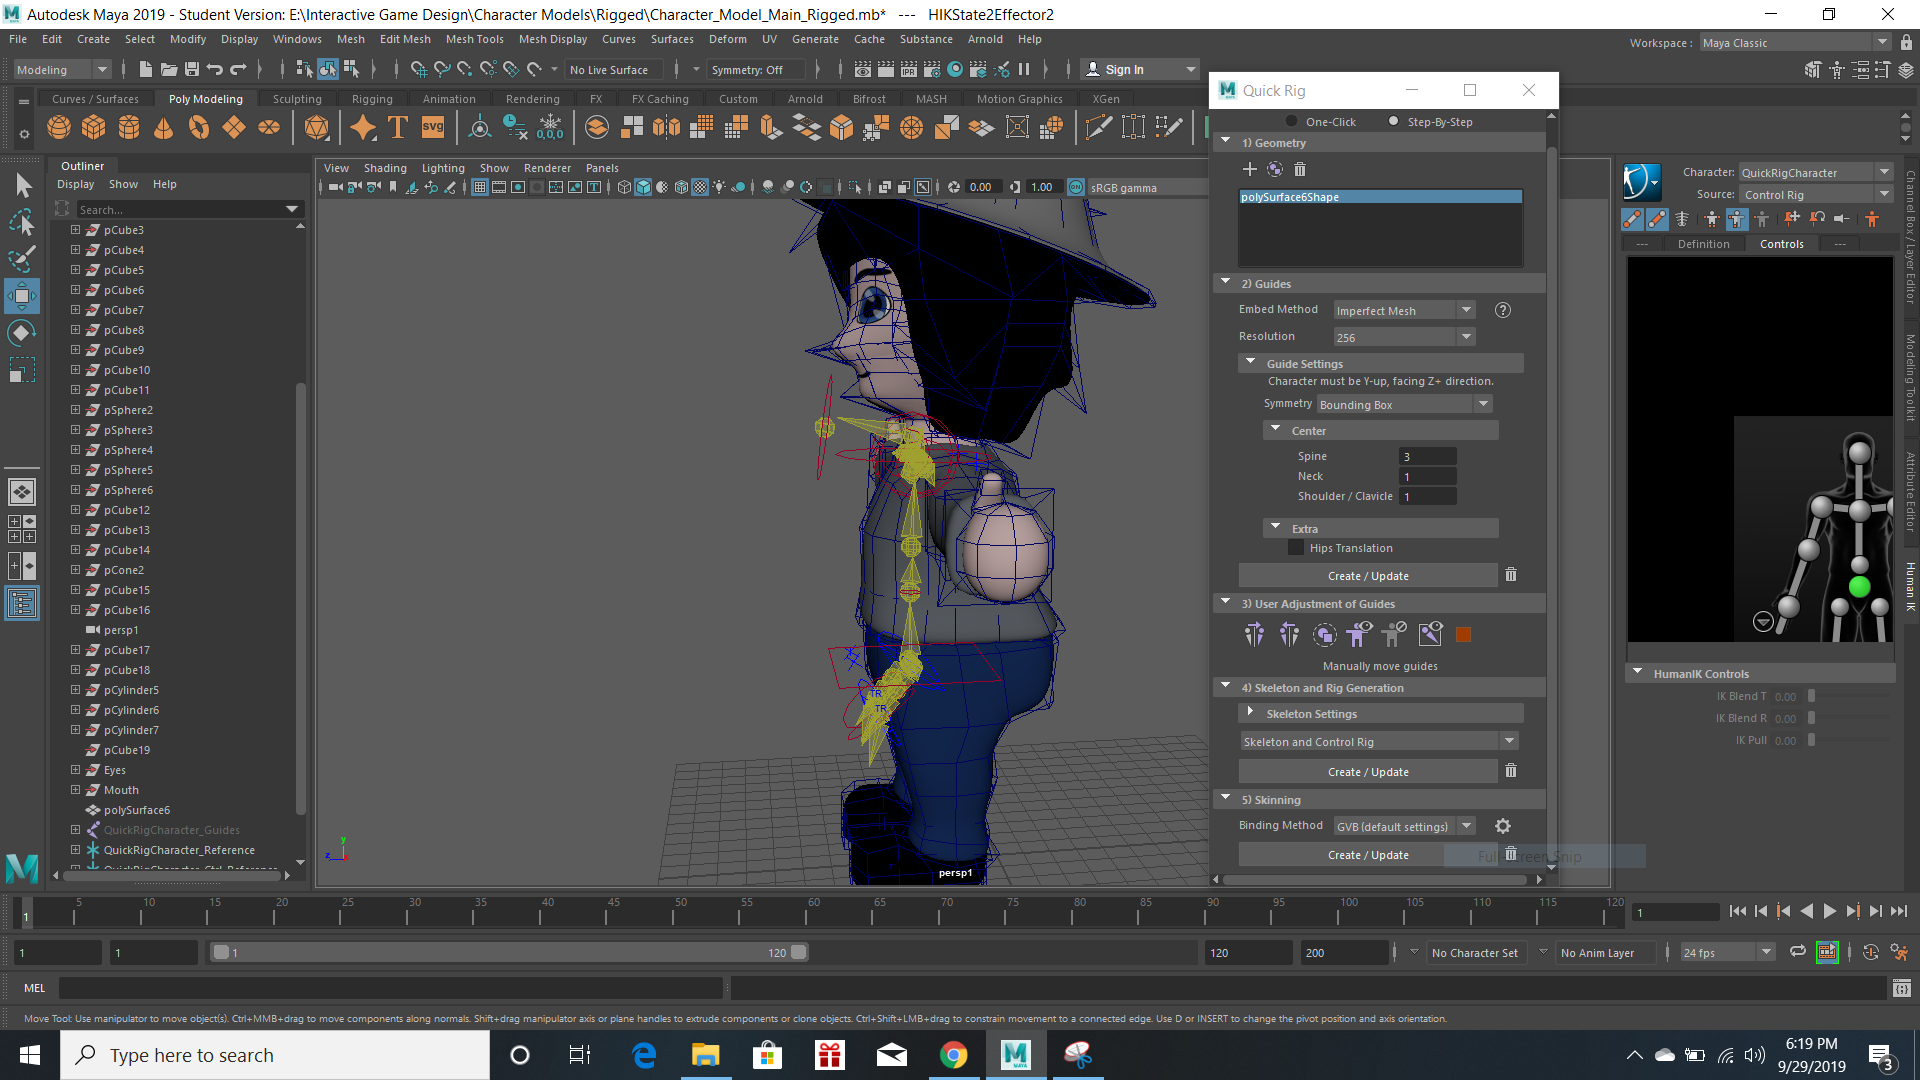Open Chrome from Windows taskbar
This screenshot has width=1920, height=1080.
click(953, 1055)
